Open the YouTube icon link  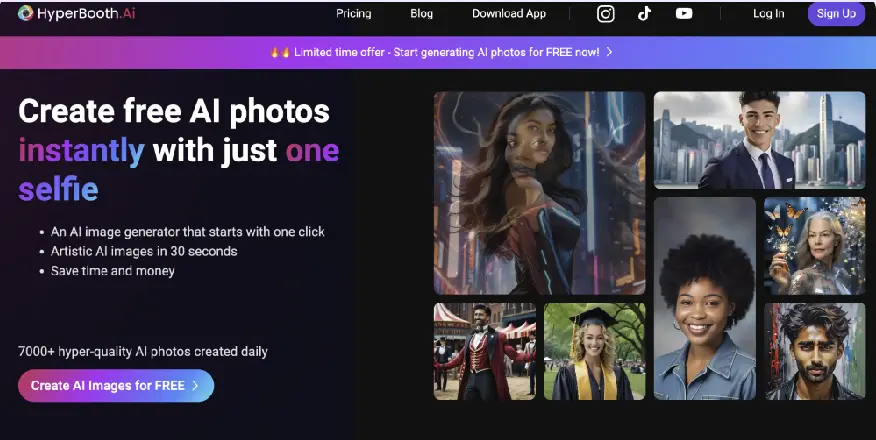[684, 13]
